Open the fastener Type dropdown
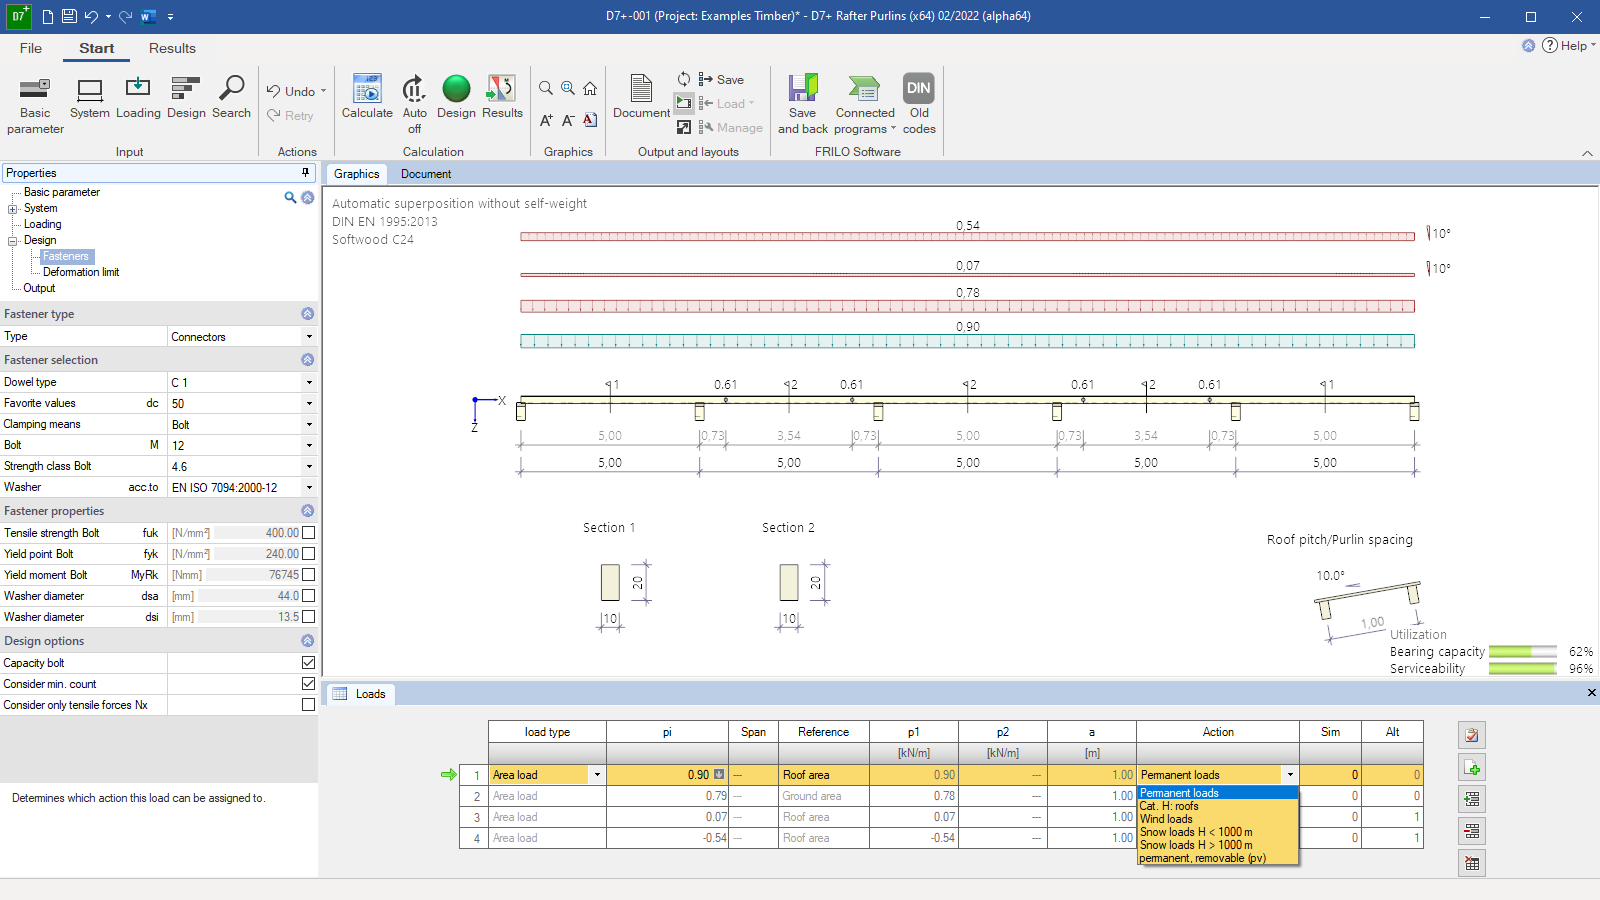The image size is (1600, 900). pyautogui.click(x=309, y=337)
